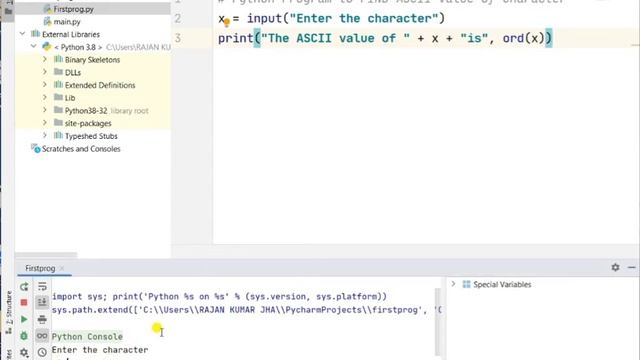
Task: Rerun the Python console
Action: 24,287
